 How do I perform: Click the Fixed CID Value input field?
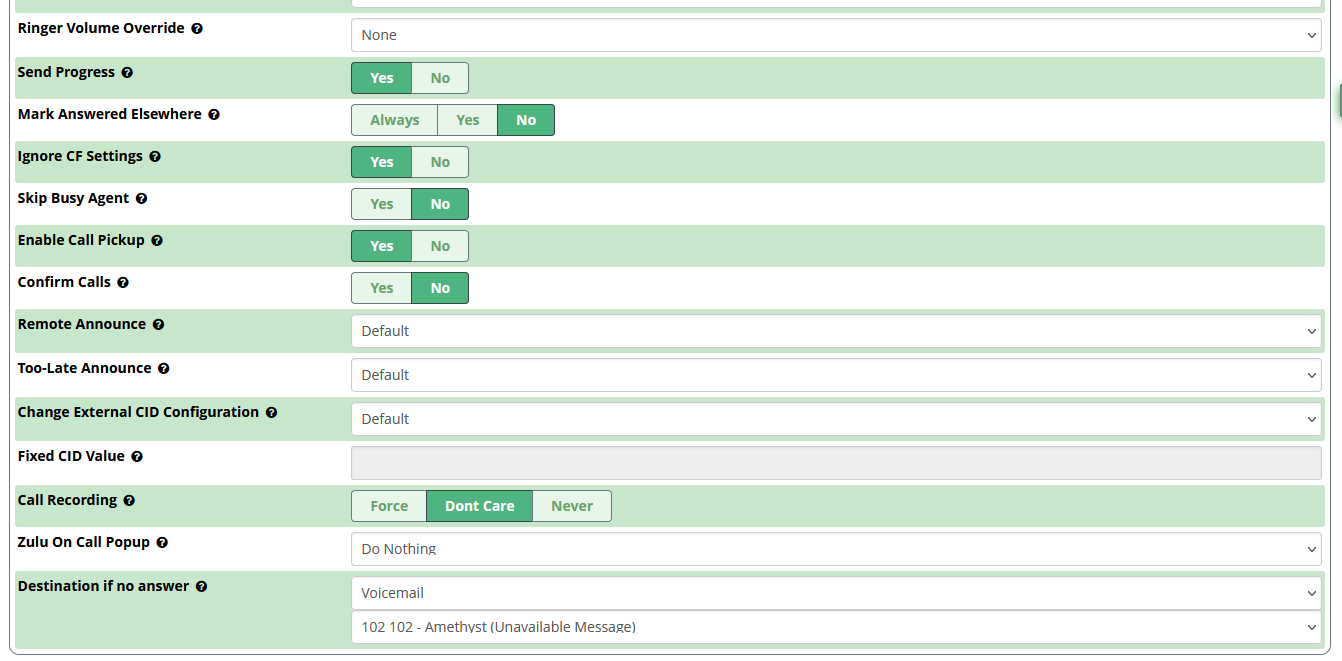tap(836, 463)
